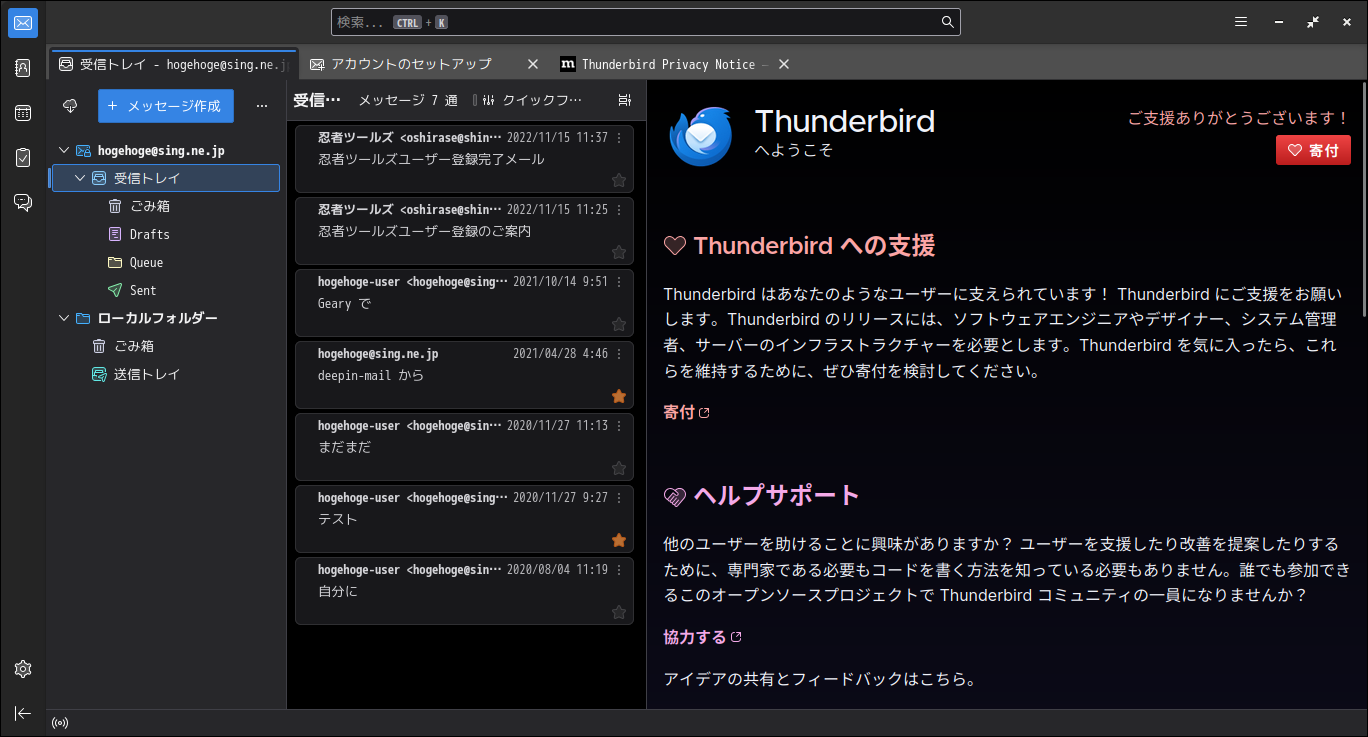The image size is (1368, 737).
Task: Follow the 協力する link
Action: 703,637
